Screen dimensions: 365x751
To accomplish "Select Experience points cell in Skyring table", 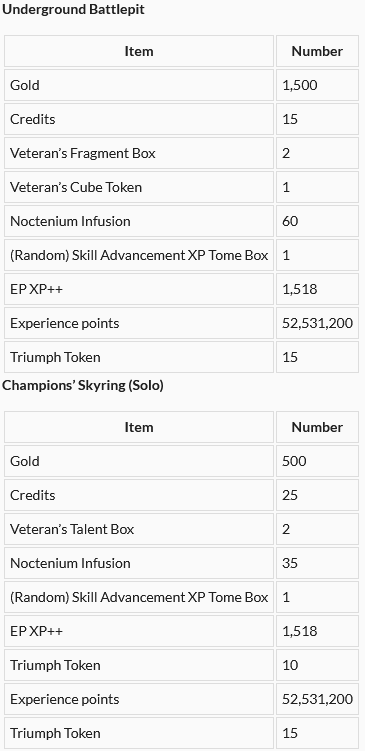I will 139,699.
